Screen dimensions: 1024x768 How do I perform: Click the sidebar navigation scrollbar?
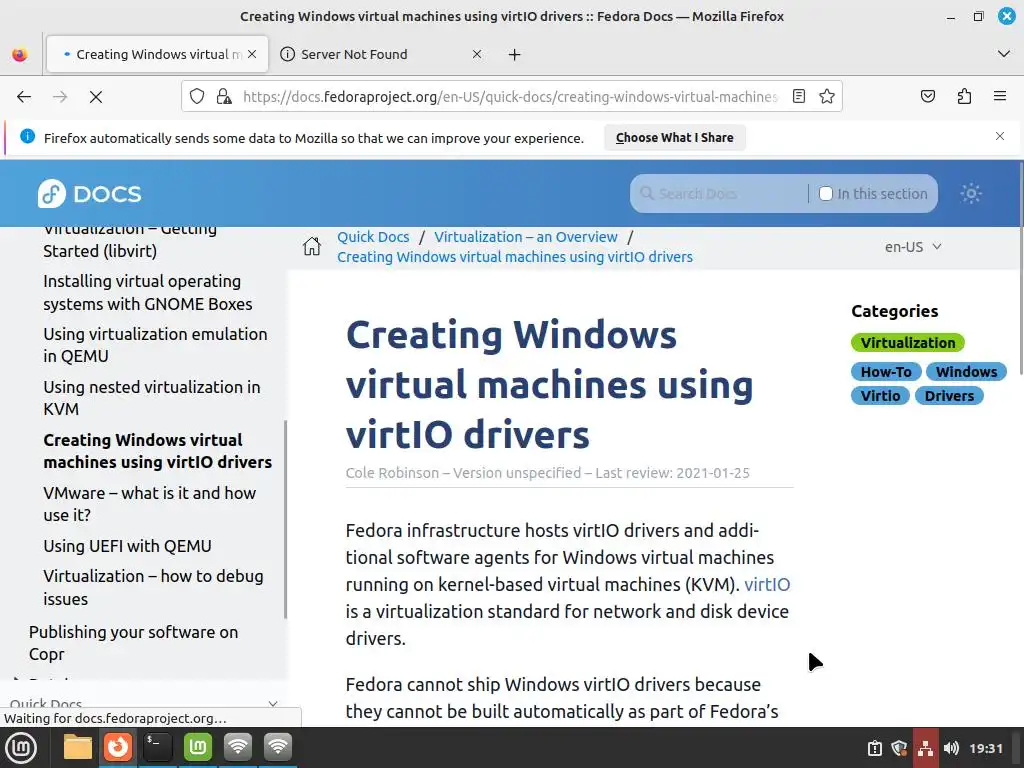[285, 519]
